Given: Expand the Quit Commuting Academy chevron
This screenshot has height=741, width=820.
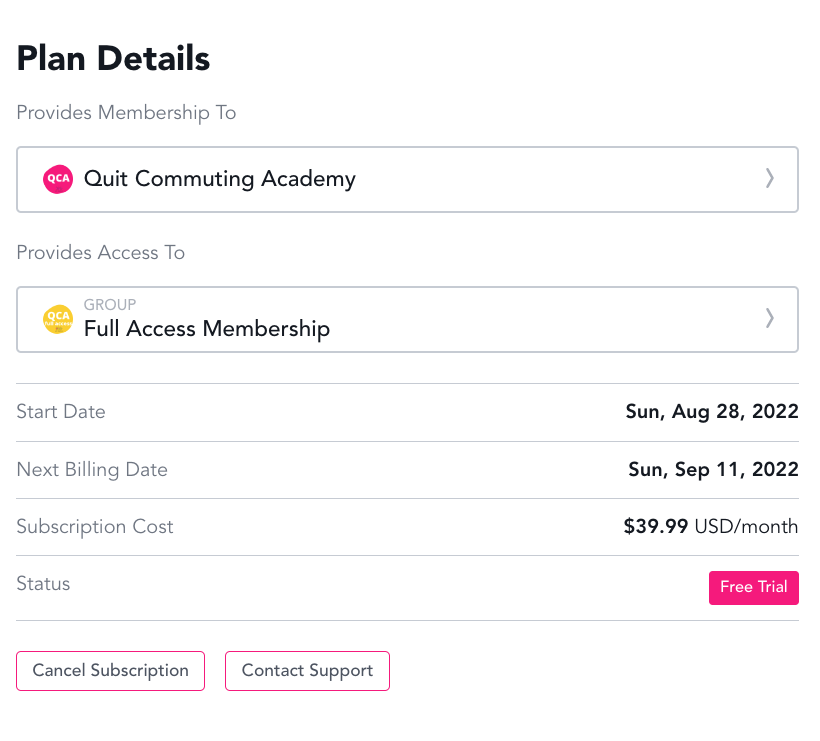Looking at the screenshot, I should point(769,179).
